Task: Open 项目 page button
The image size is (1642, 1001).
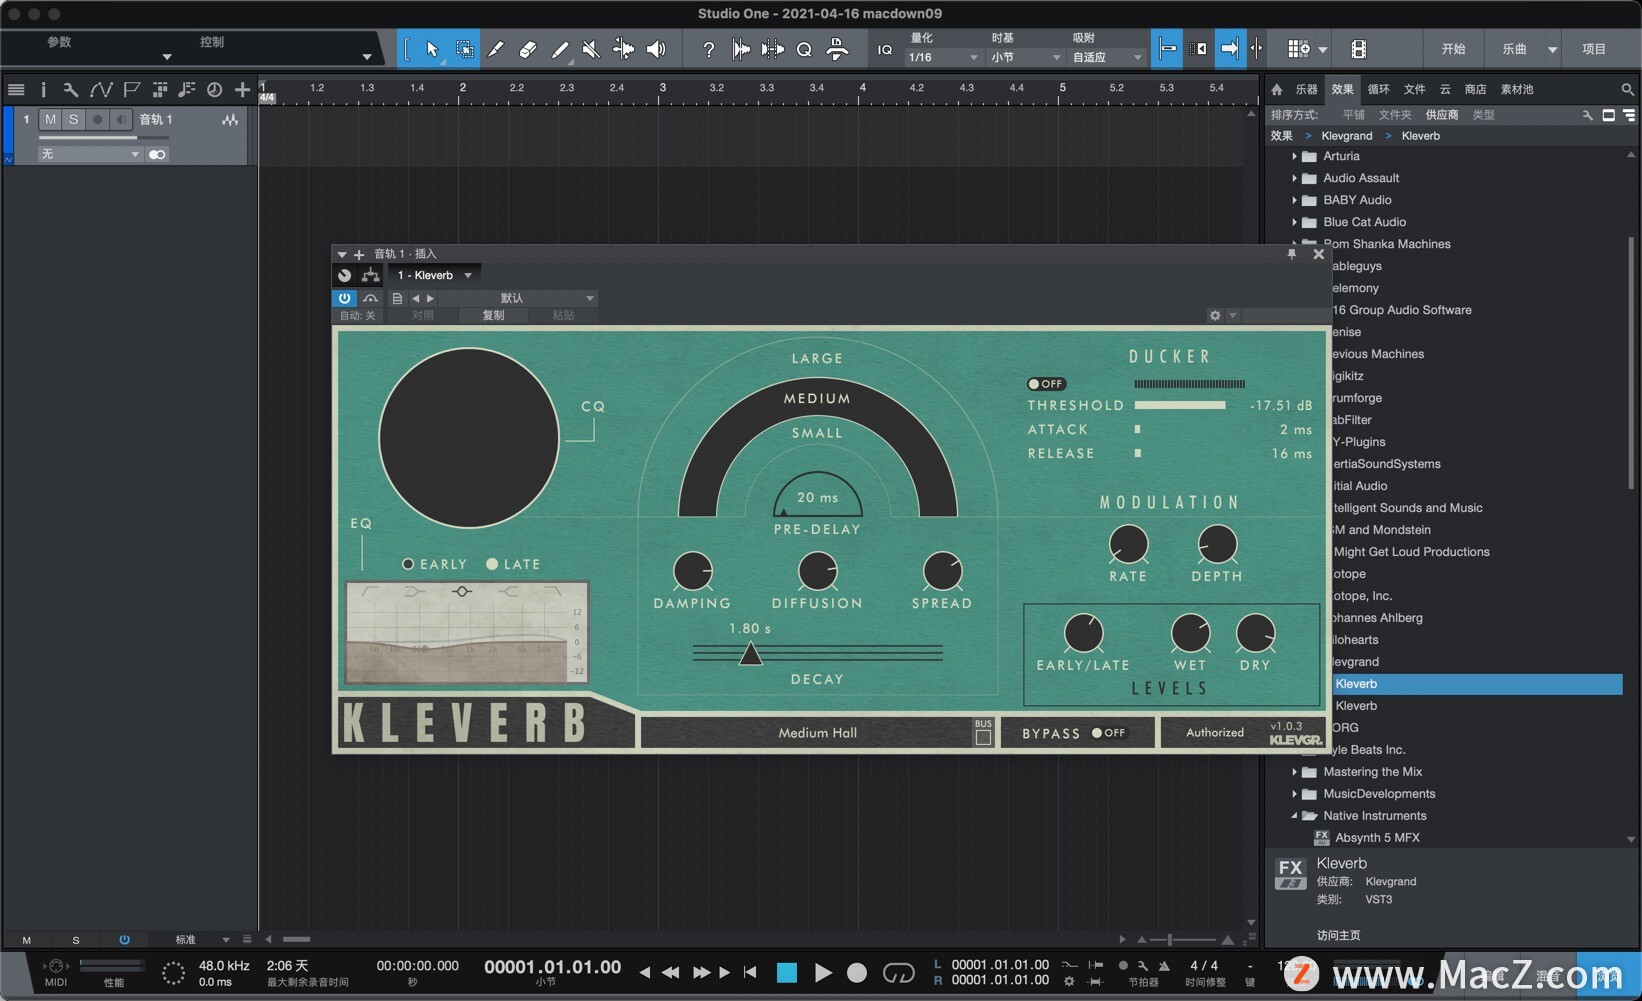Action: (1594, 49)
